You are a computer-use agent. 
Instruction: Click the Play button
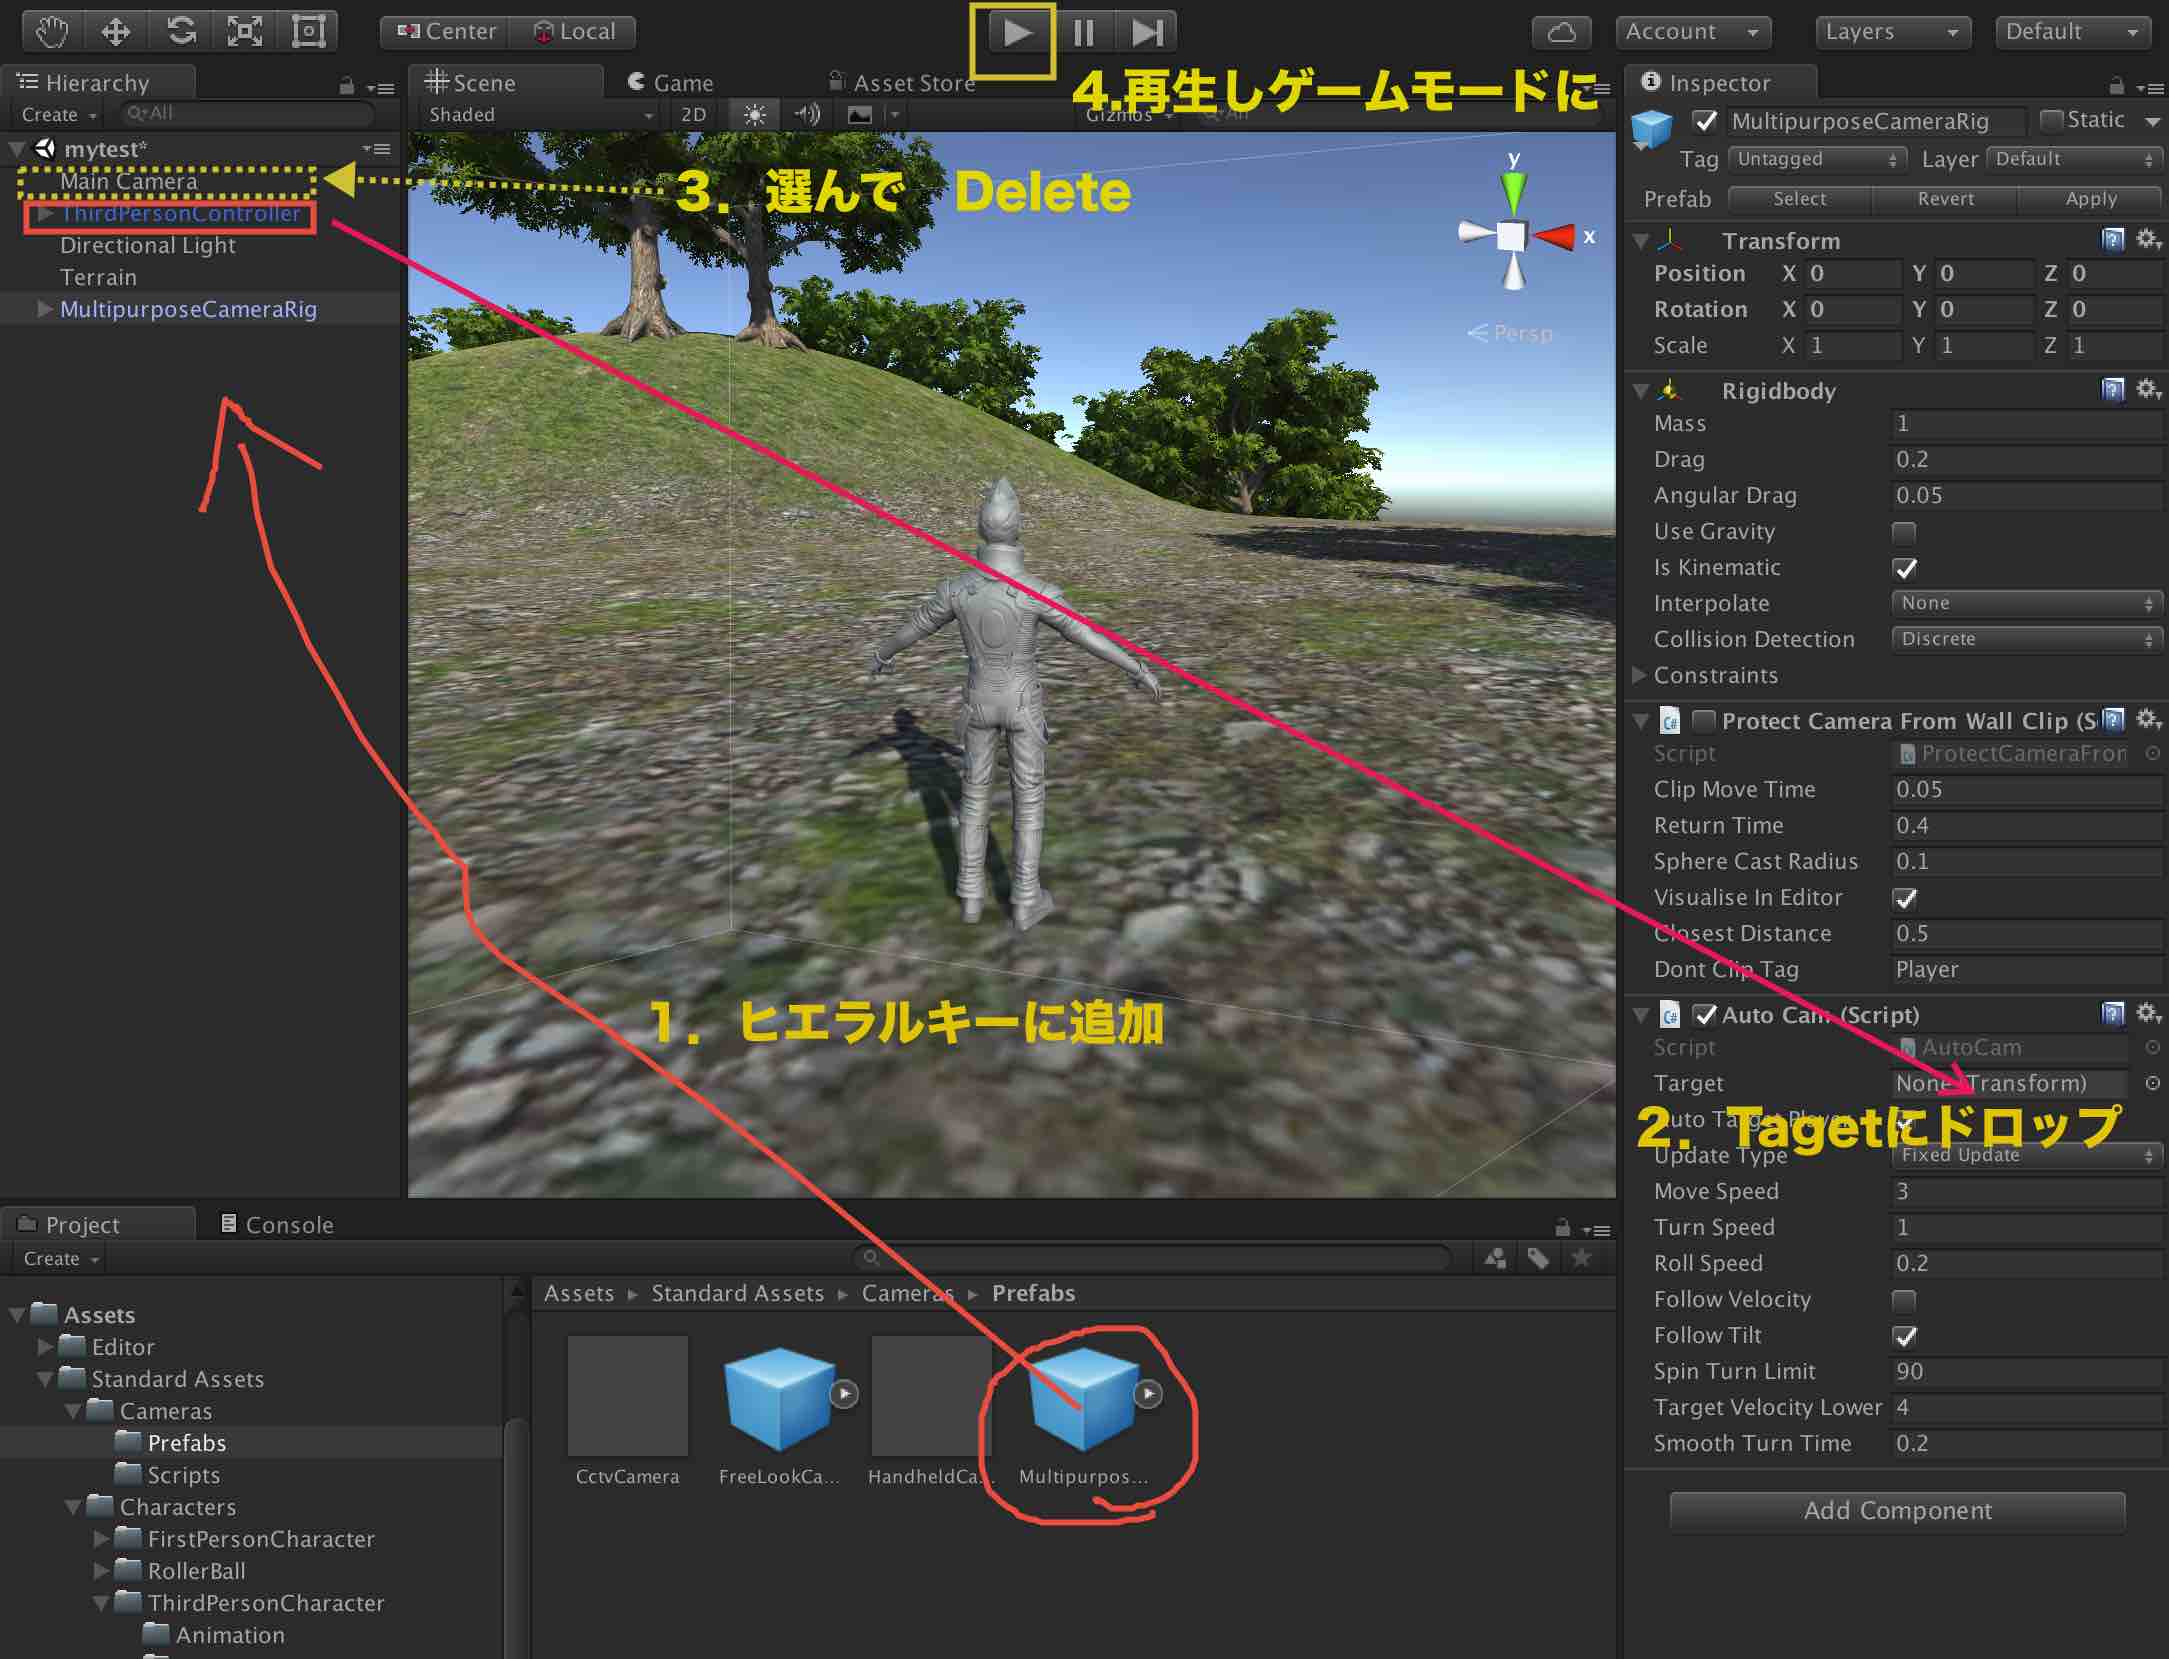point(1017,33)
